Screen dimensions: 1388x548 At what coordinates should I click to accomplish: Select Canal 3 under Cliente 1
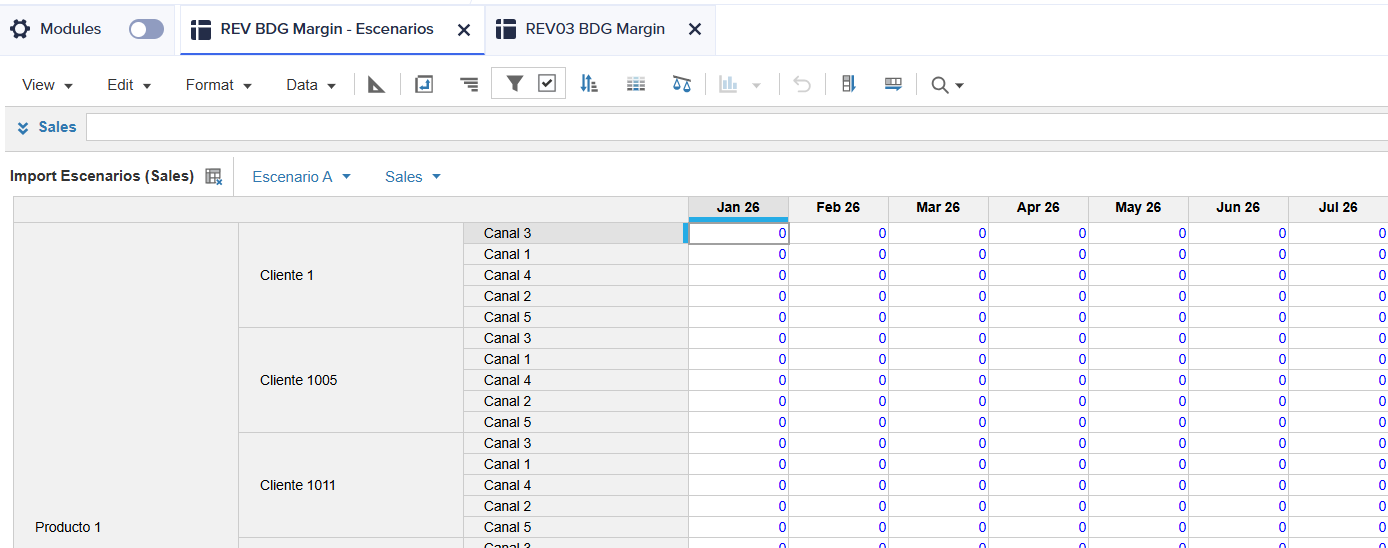pyautogui.click(x=576, y=233)
